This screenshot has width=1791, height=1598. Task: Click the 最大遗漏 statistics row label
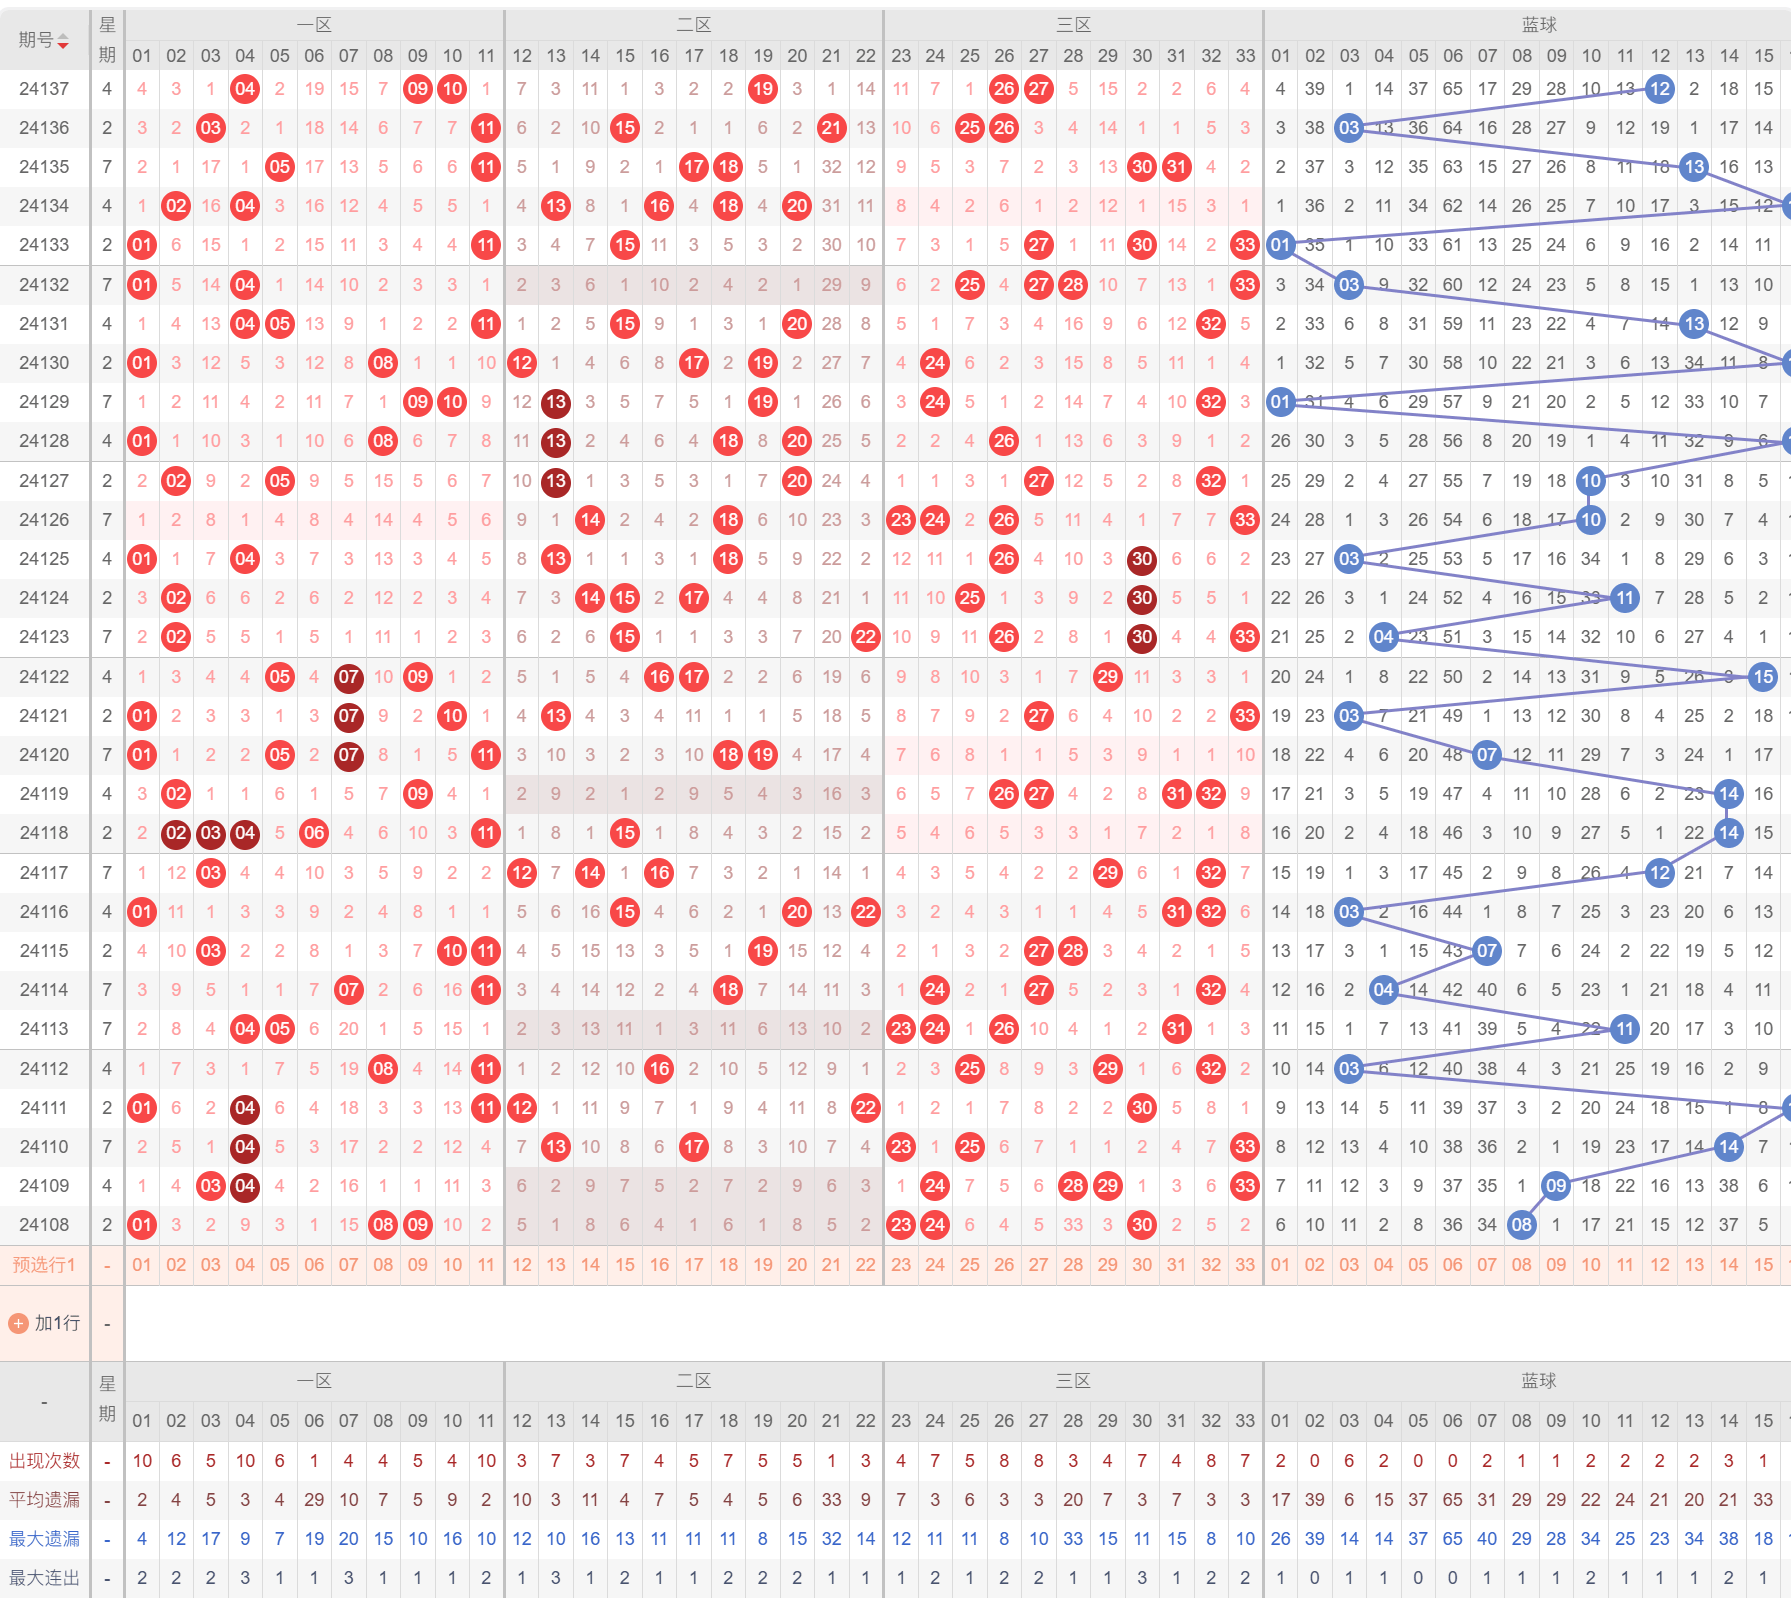pos(44,1539)
